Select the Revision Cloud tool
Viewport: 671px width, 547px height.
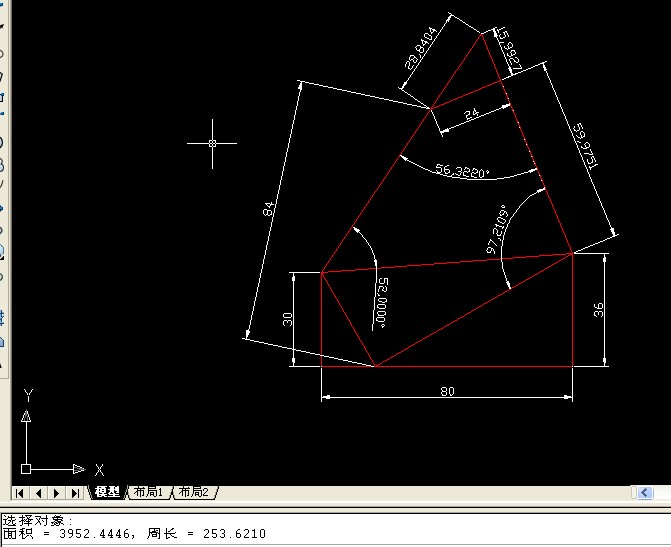point(1,165)
